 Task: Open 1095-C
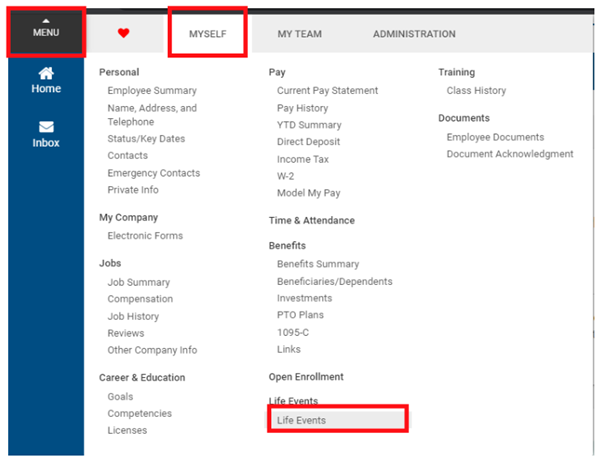[x=293, y=332]
